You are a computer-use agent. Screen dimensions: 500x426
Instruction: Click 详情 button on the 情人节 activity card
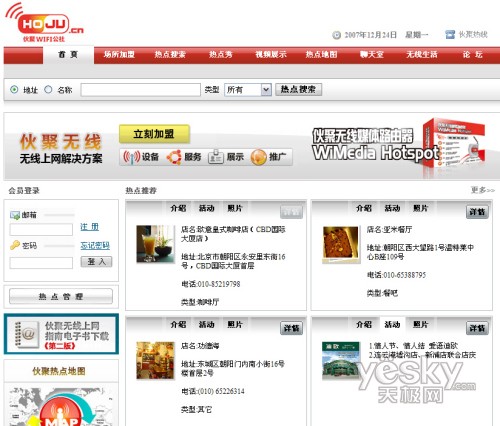pyautogui.click(x=477, y=328)
